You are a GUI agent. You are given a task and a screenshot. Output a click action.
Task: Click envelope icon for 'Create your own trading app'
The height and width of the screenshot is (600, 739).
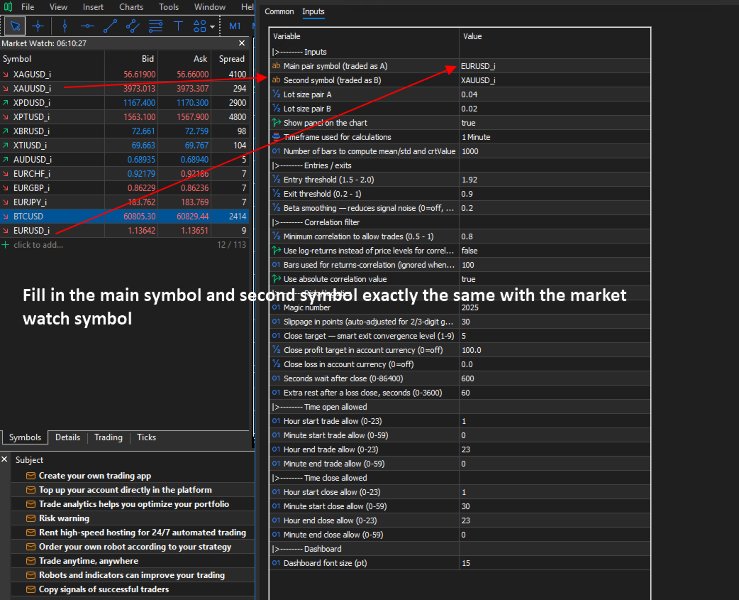[31, 476]
